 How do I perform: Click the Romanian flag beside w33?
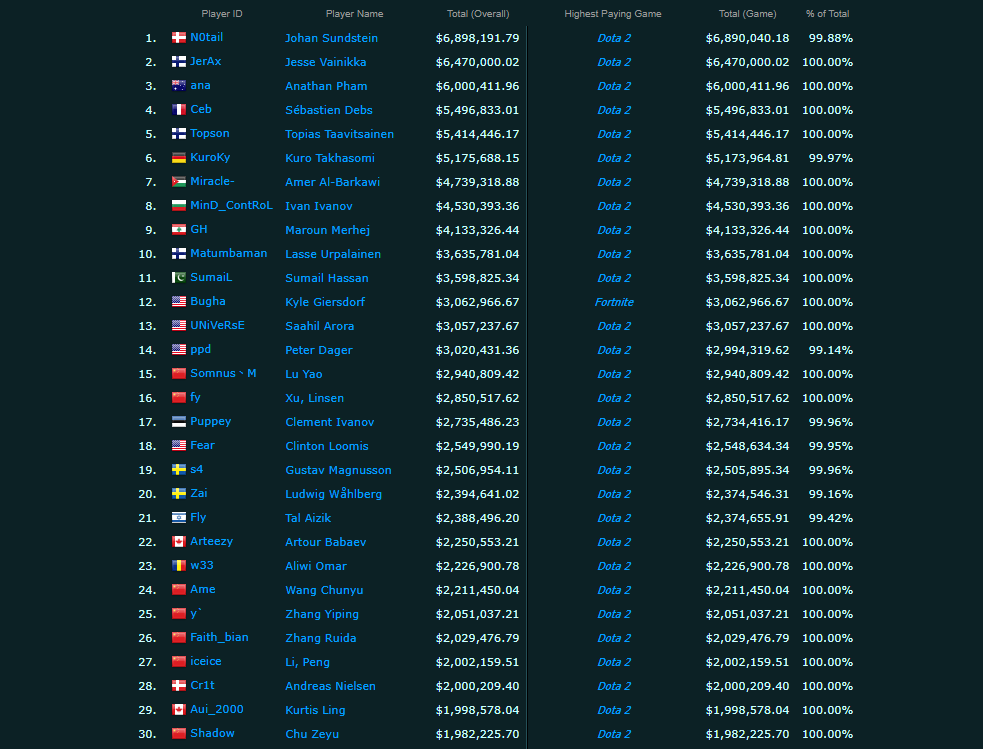179,565
